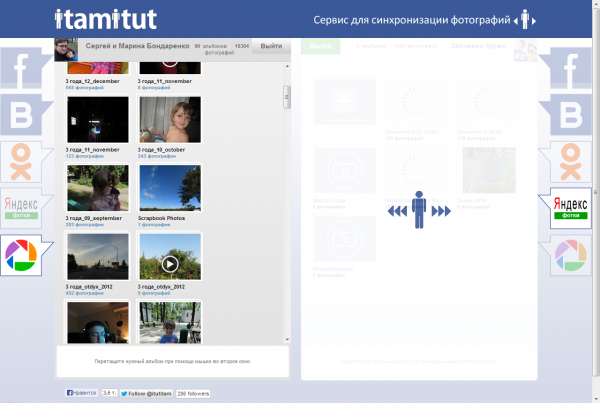The height and width of the screenshot is (403, 600).
Task: Select Facebook source in left sidebar
Action: 22,68
